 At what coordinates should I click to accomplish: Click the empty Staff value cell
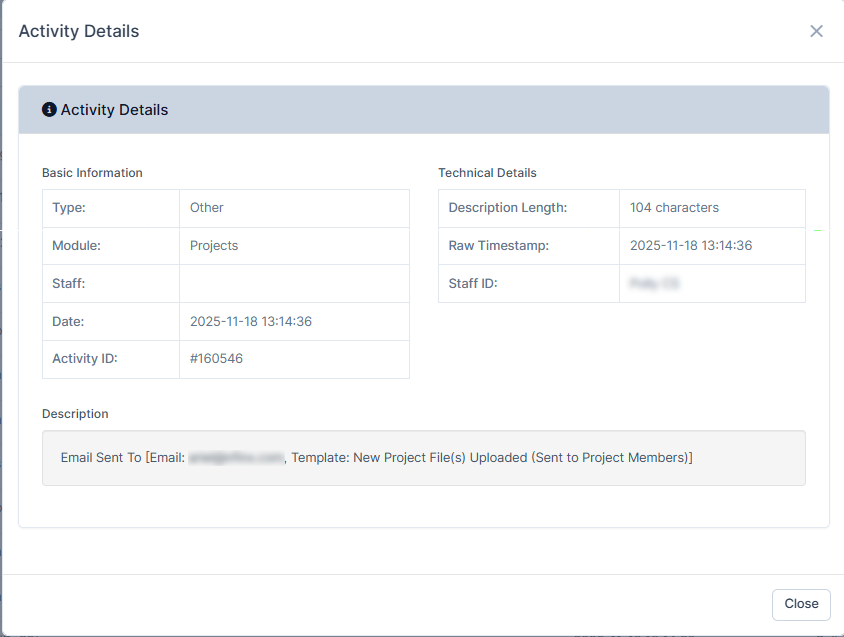294,284
